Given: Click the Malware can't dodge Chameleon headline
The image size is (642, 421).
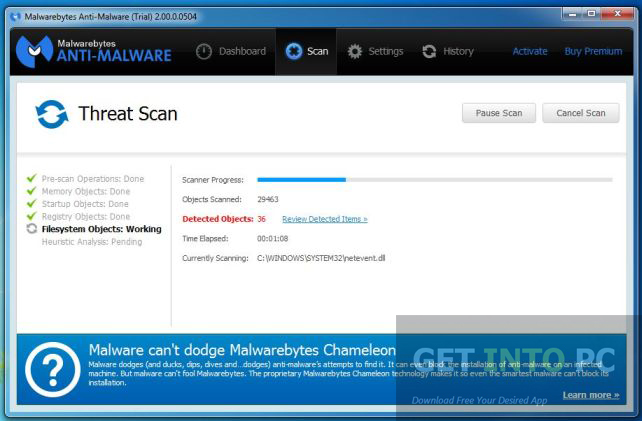Looking at the screenshot, I should [242, 350].
